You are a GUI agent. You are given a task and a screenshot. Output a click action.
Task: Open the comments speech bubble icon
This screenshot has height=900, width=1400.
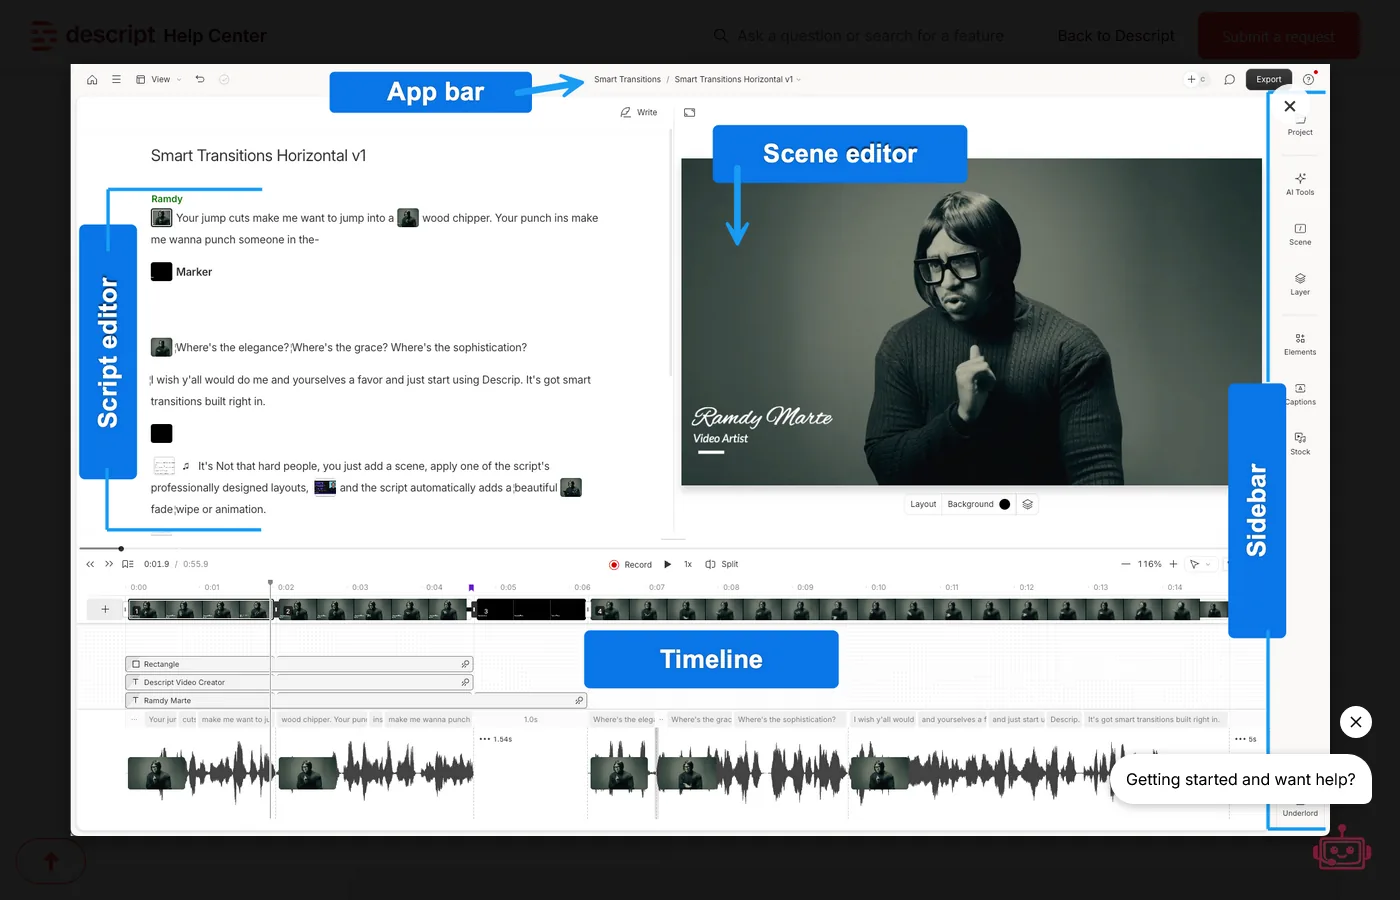(1229, 79)
